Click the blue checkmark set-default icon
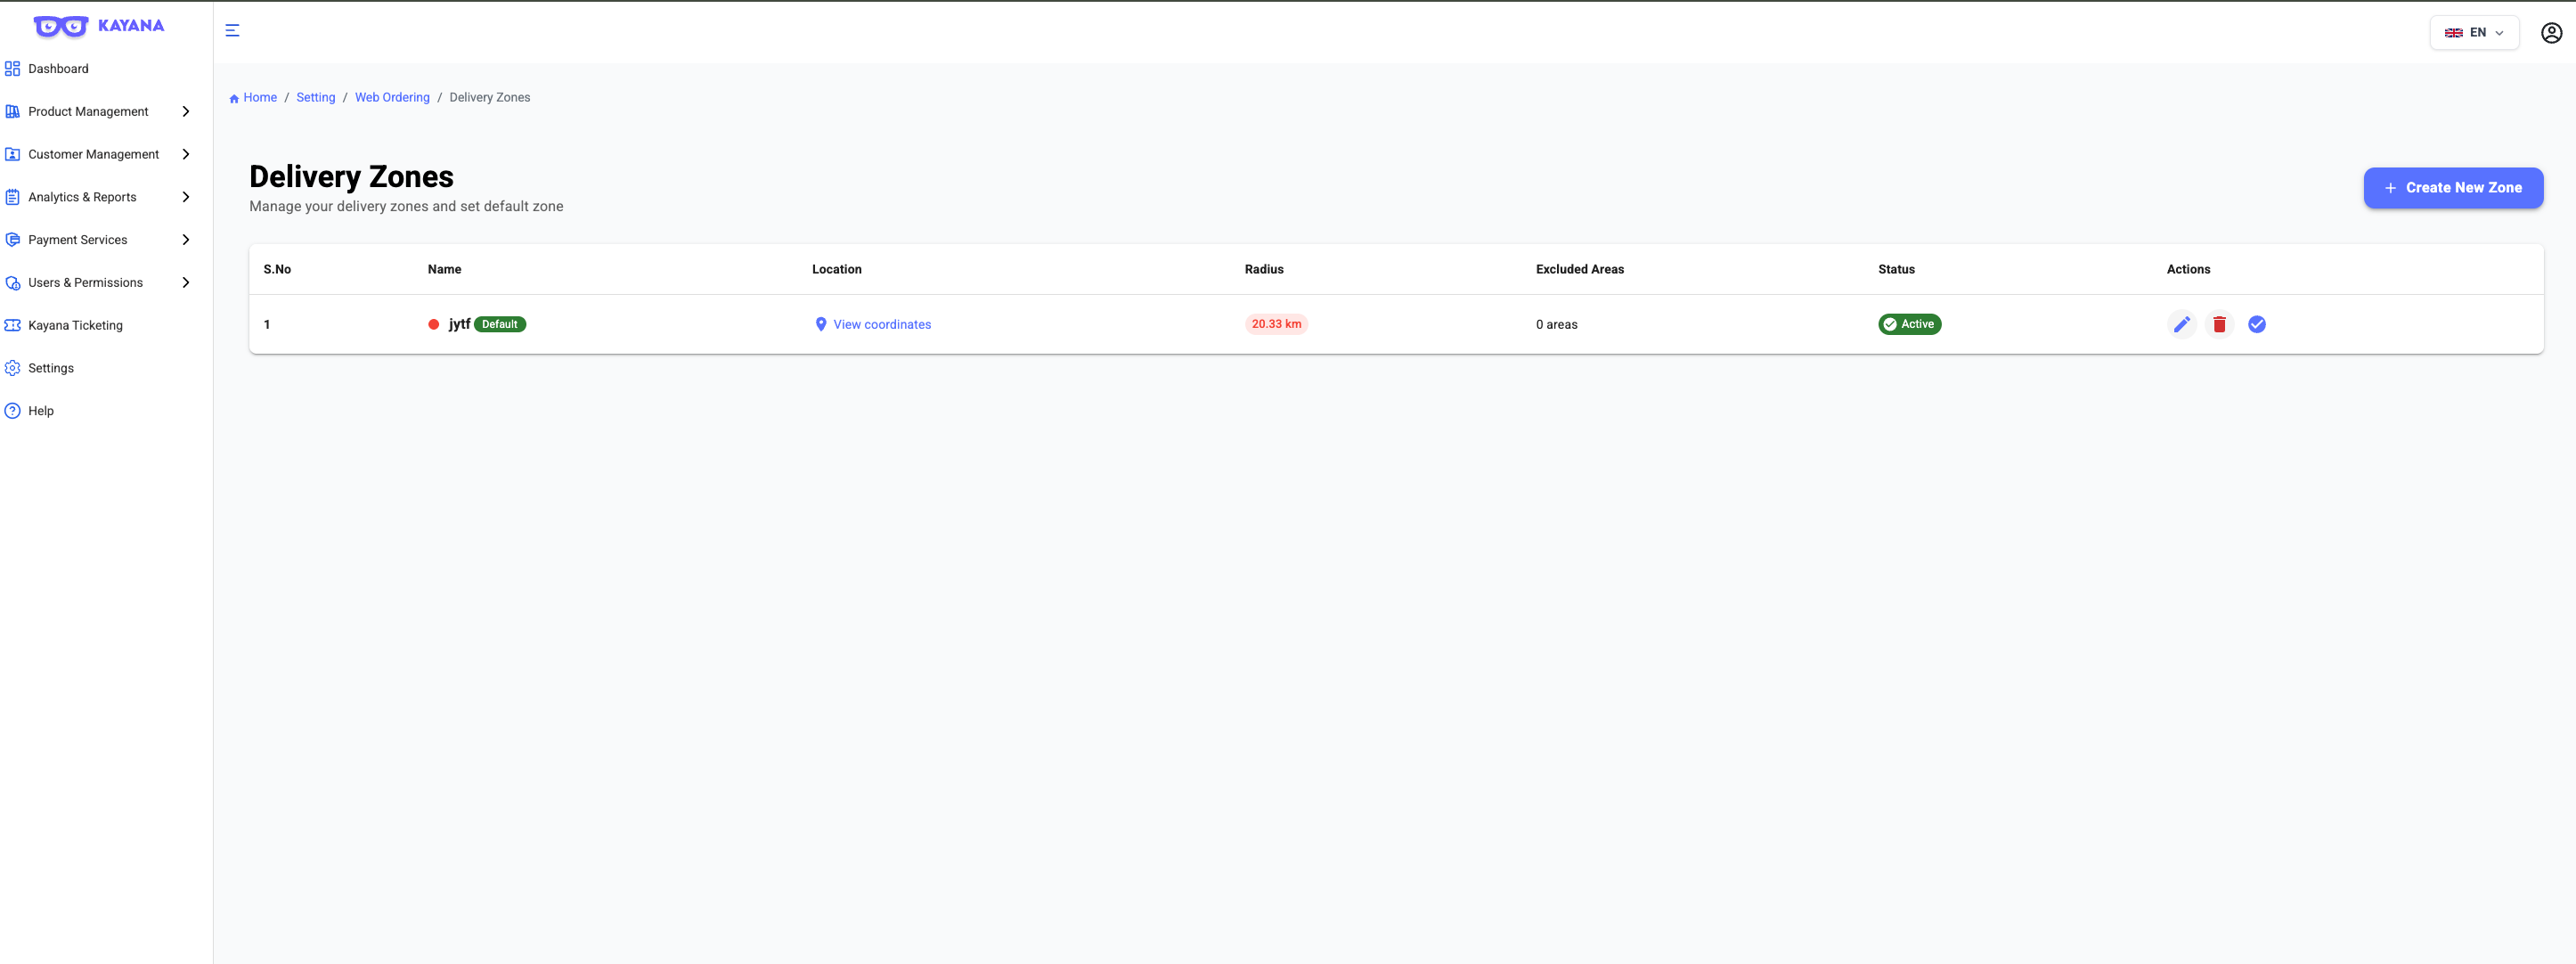This screenshot has height=964, width=2576. [x=2256, y=324]
